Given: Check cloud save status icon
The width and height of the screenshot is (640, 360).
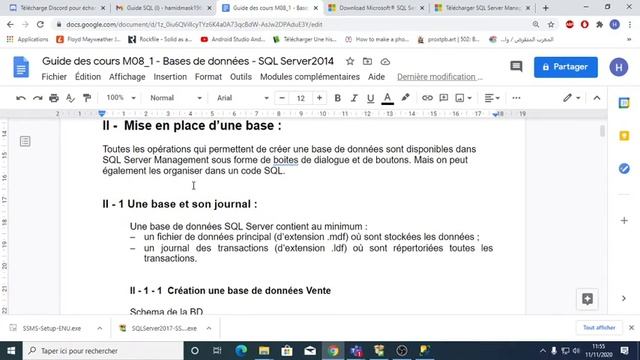Looking at the screenshot, I should [385, 62].
